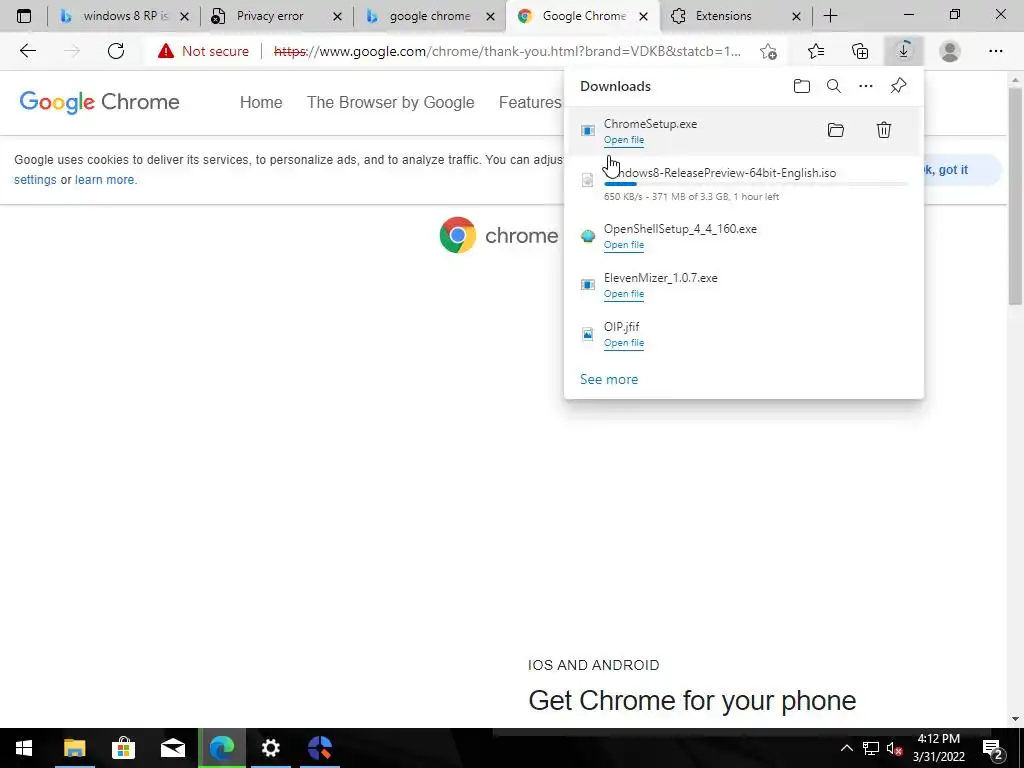Click the Google Chrome logo
The width and height of the screenshot is (1024, 768).
pyautogui.click(x=99, y=102)
